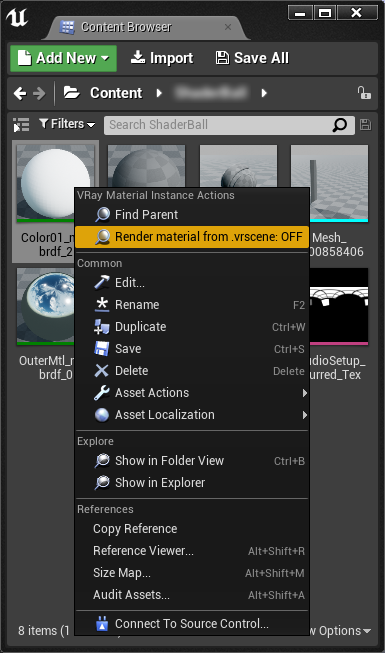Choose Save in the context menu
385x653 pixels.
pos(192,349)
